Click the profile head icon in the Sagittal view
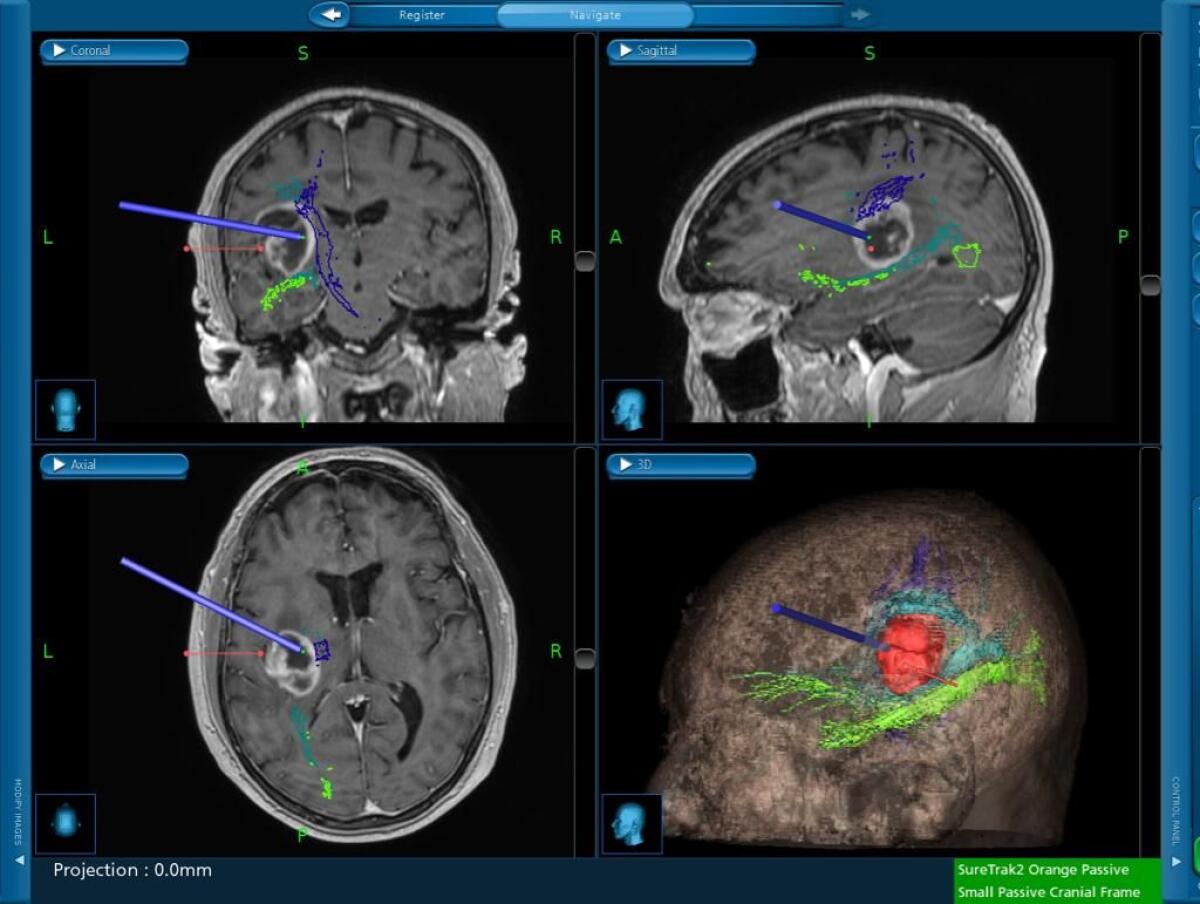The width and height of the screenshot is (1200, 904). click(x=633, y=409)
